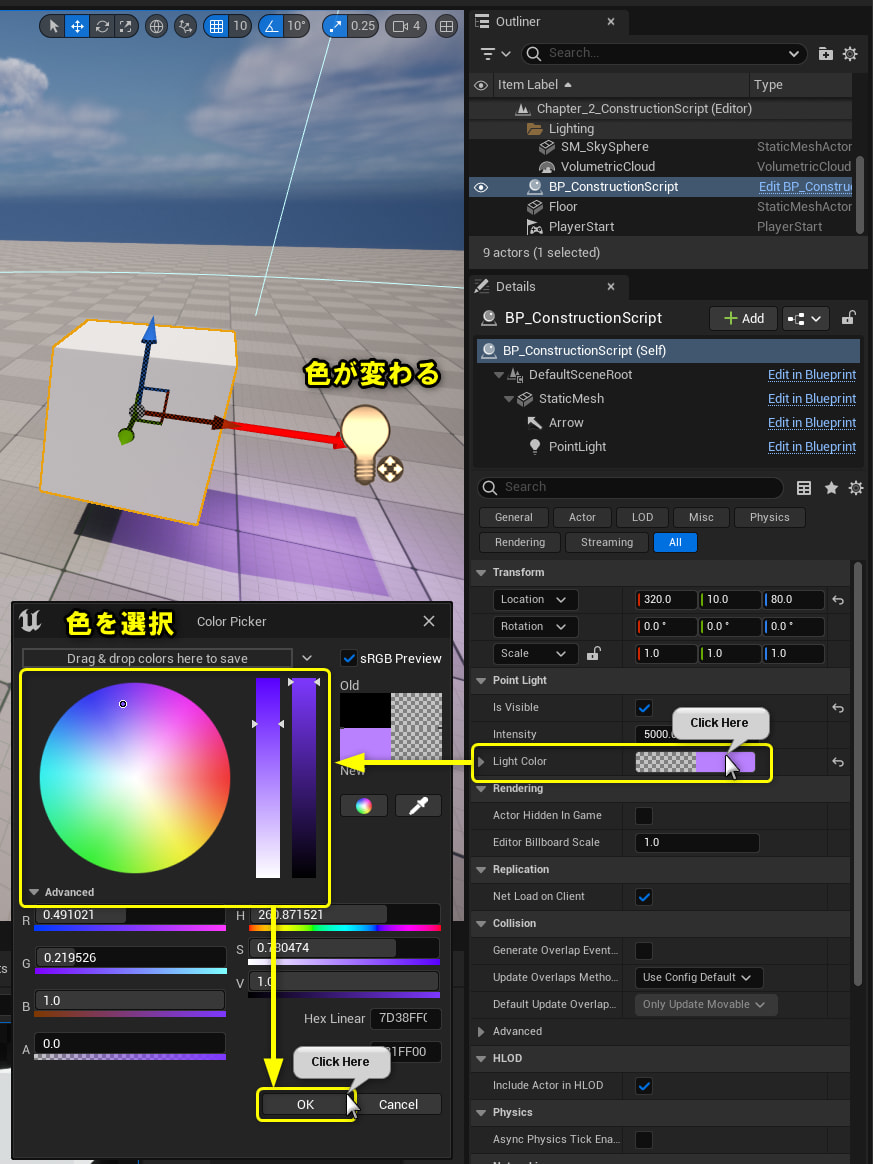The width and height of the screenshot is (873, 1164).
Task: Select the Move tool in viewport toolbar
Action: pyautogui.click(x=77, y=26)
